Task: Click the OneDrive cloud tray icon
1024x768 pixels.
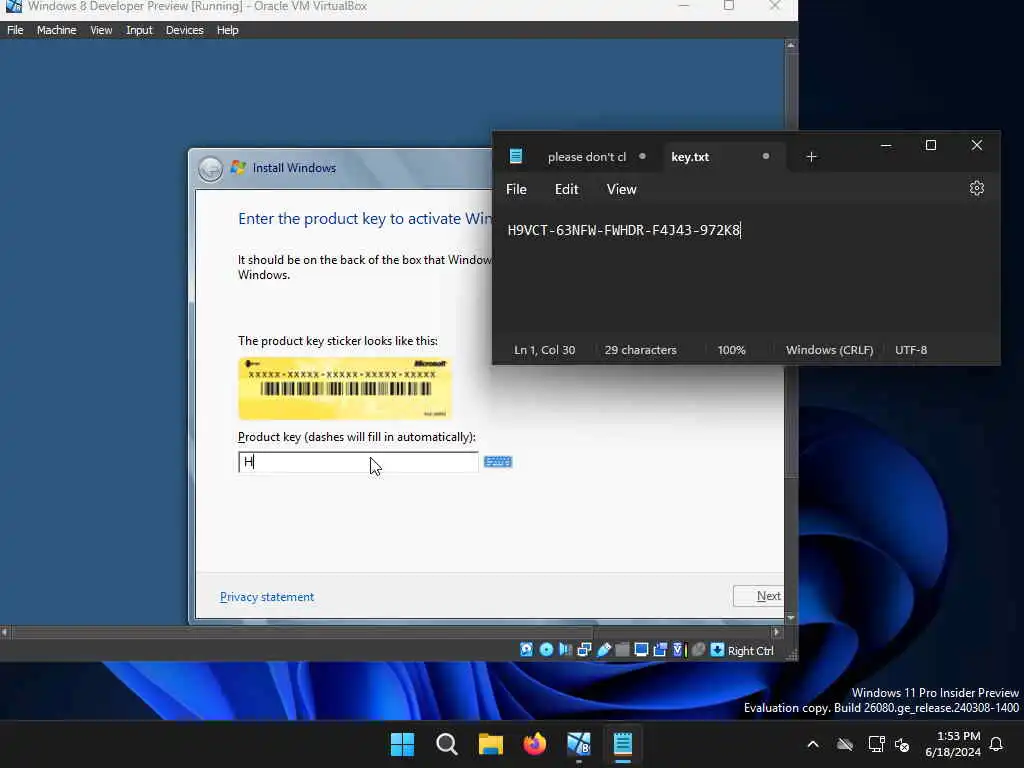Action: pyautogui.click(x=845, y=744)
